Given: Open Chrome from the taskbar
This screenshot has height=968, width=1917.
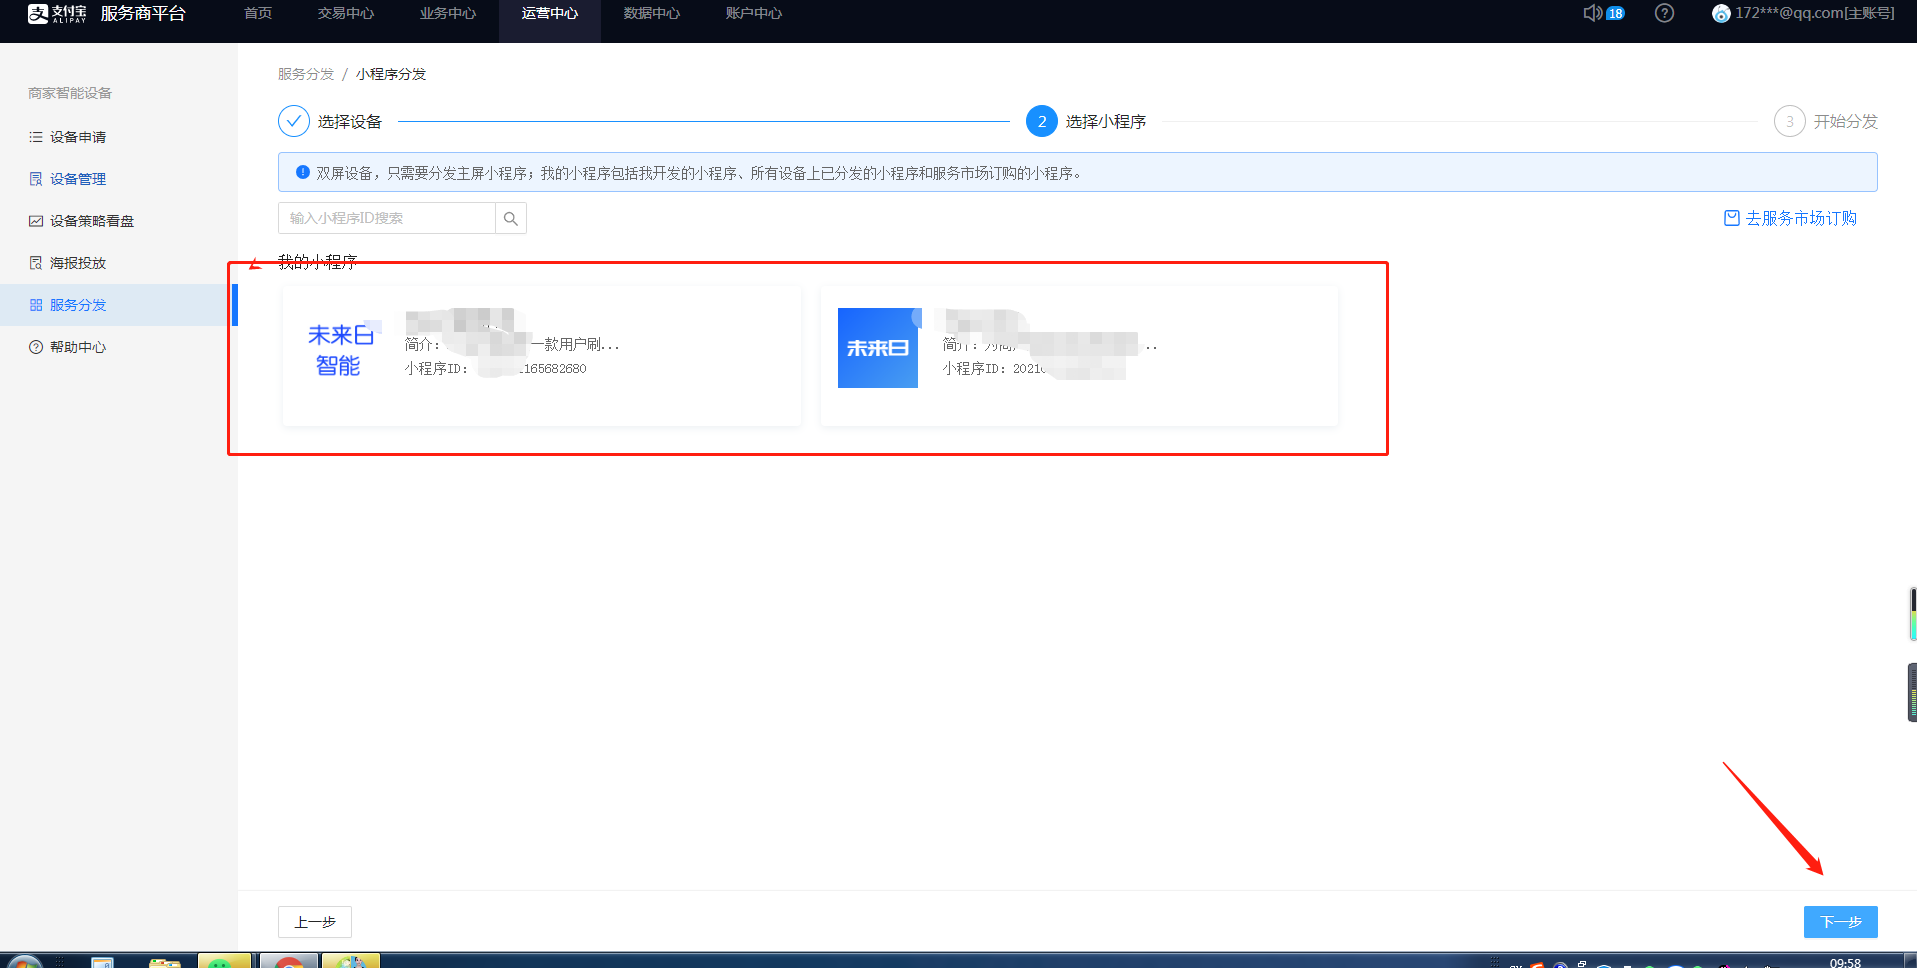Looking at the screenshot, I should tap(289, 962).
